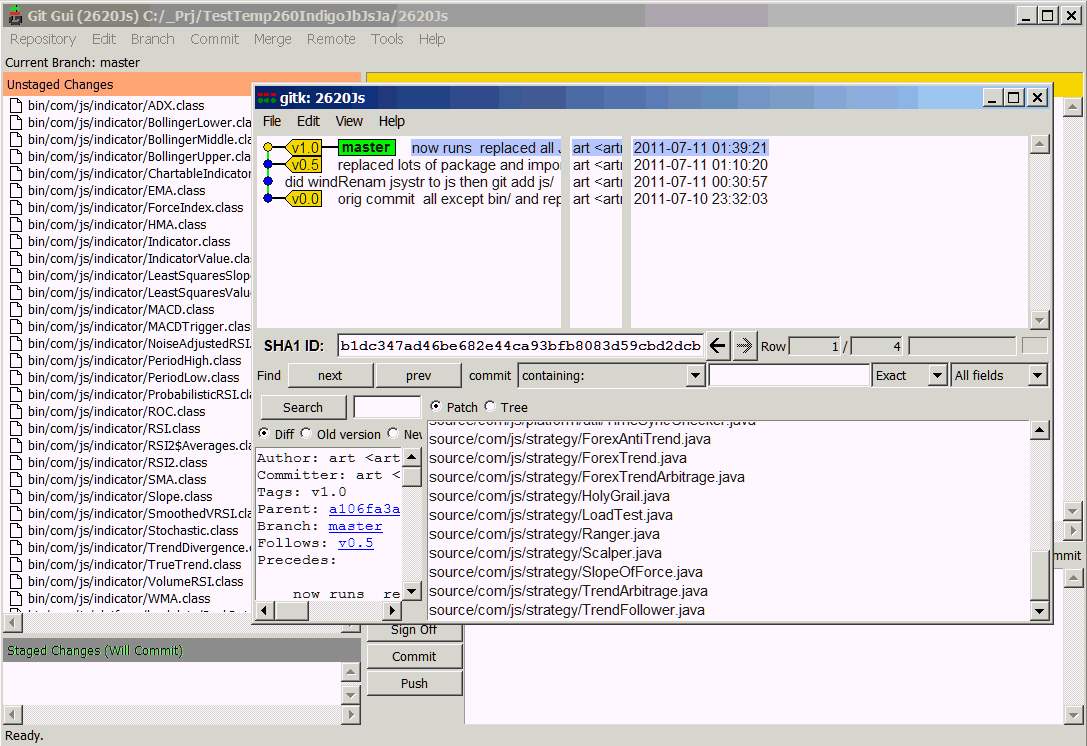Select the Diff radio button
The image size is (1087, 746).
click(x=263, y=433)
